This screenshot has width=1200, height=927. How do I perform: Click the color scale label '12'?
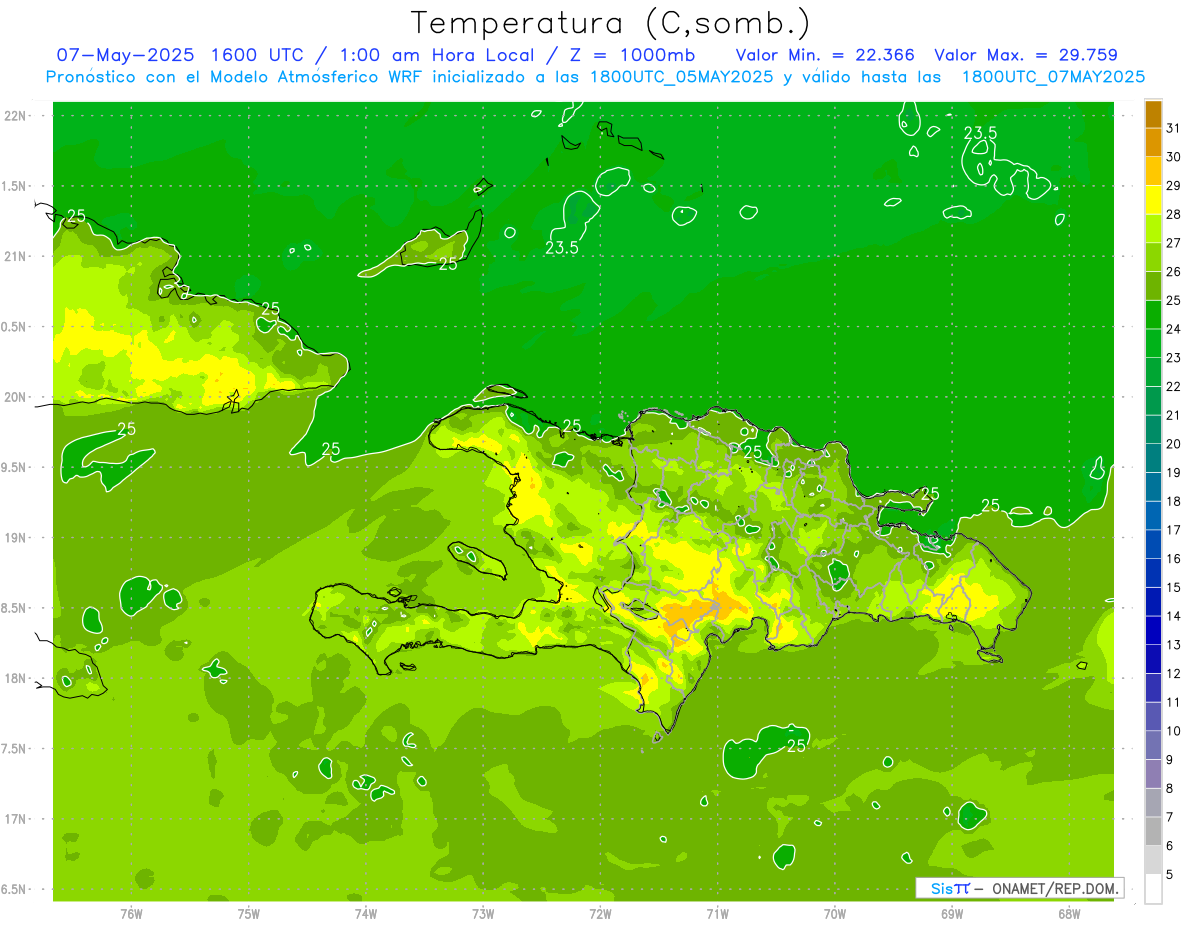point(1174,674)
